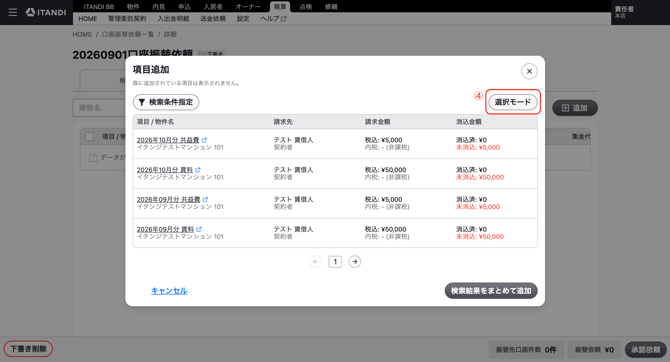Focus the 建物名 search field
This screenshot has height=362, width=670.
click(x=99, y=108)
